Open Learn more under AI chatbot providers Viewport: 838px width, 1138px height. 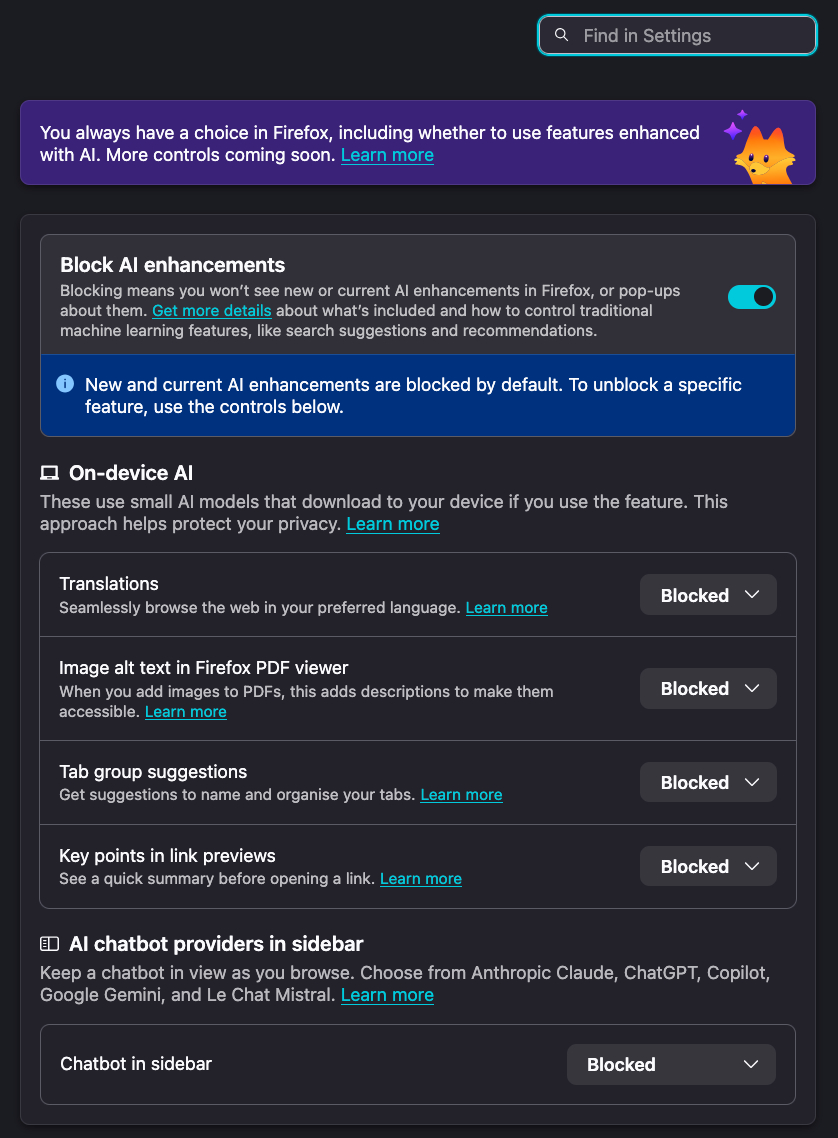[x=387, y=995]
